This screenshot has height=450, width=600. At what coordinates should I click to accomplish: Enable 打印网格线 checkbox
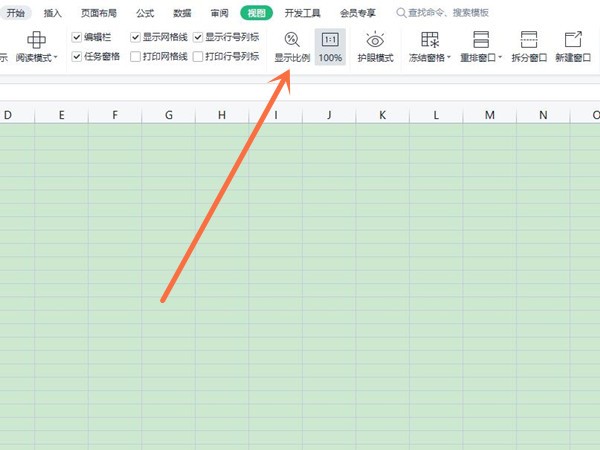pos(136,57)
